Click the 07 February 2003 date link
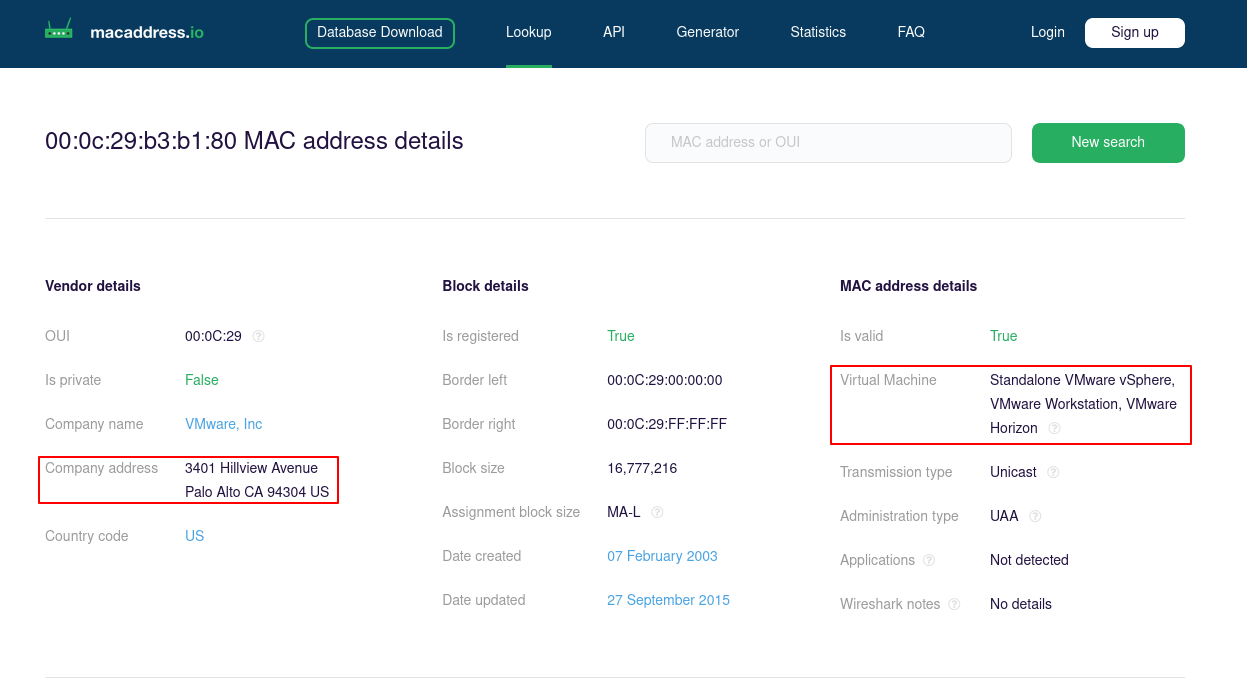 coord(662,556)
